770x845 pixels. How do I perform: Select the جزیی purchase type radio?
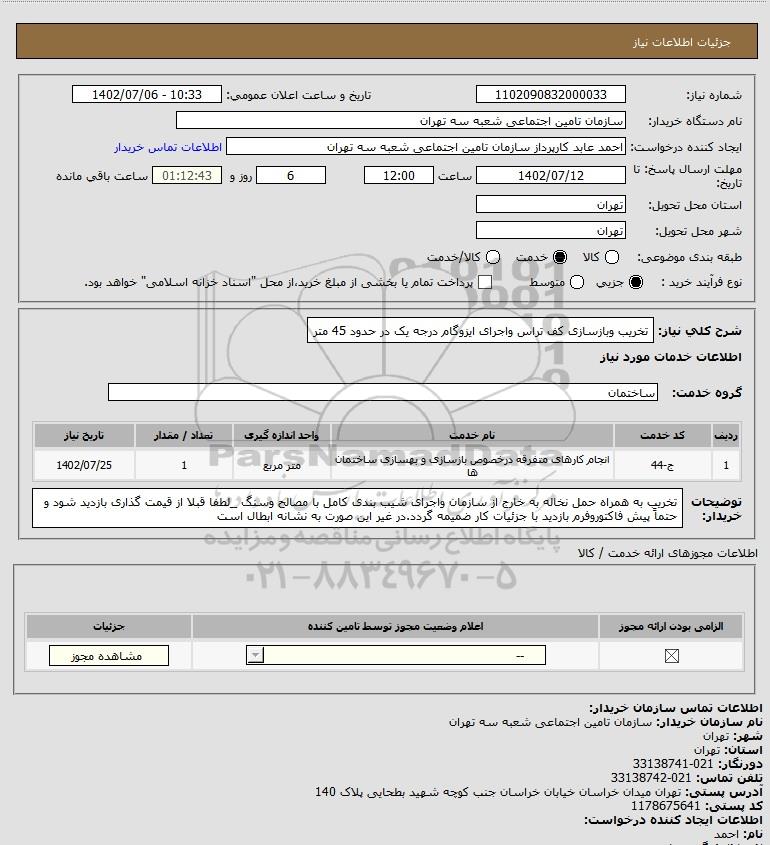click(x=636, y=282)
